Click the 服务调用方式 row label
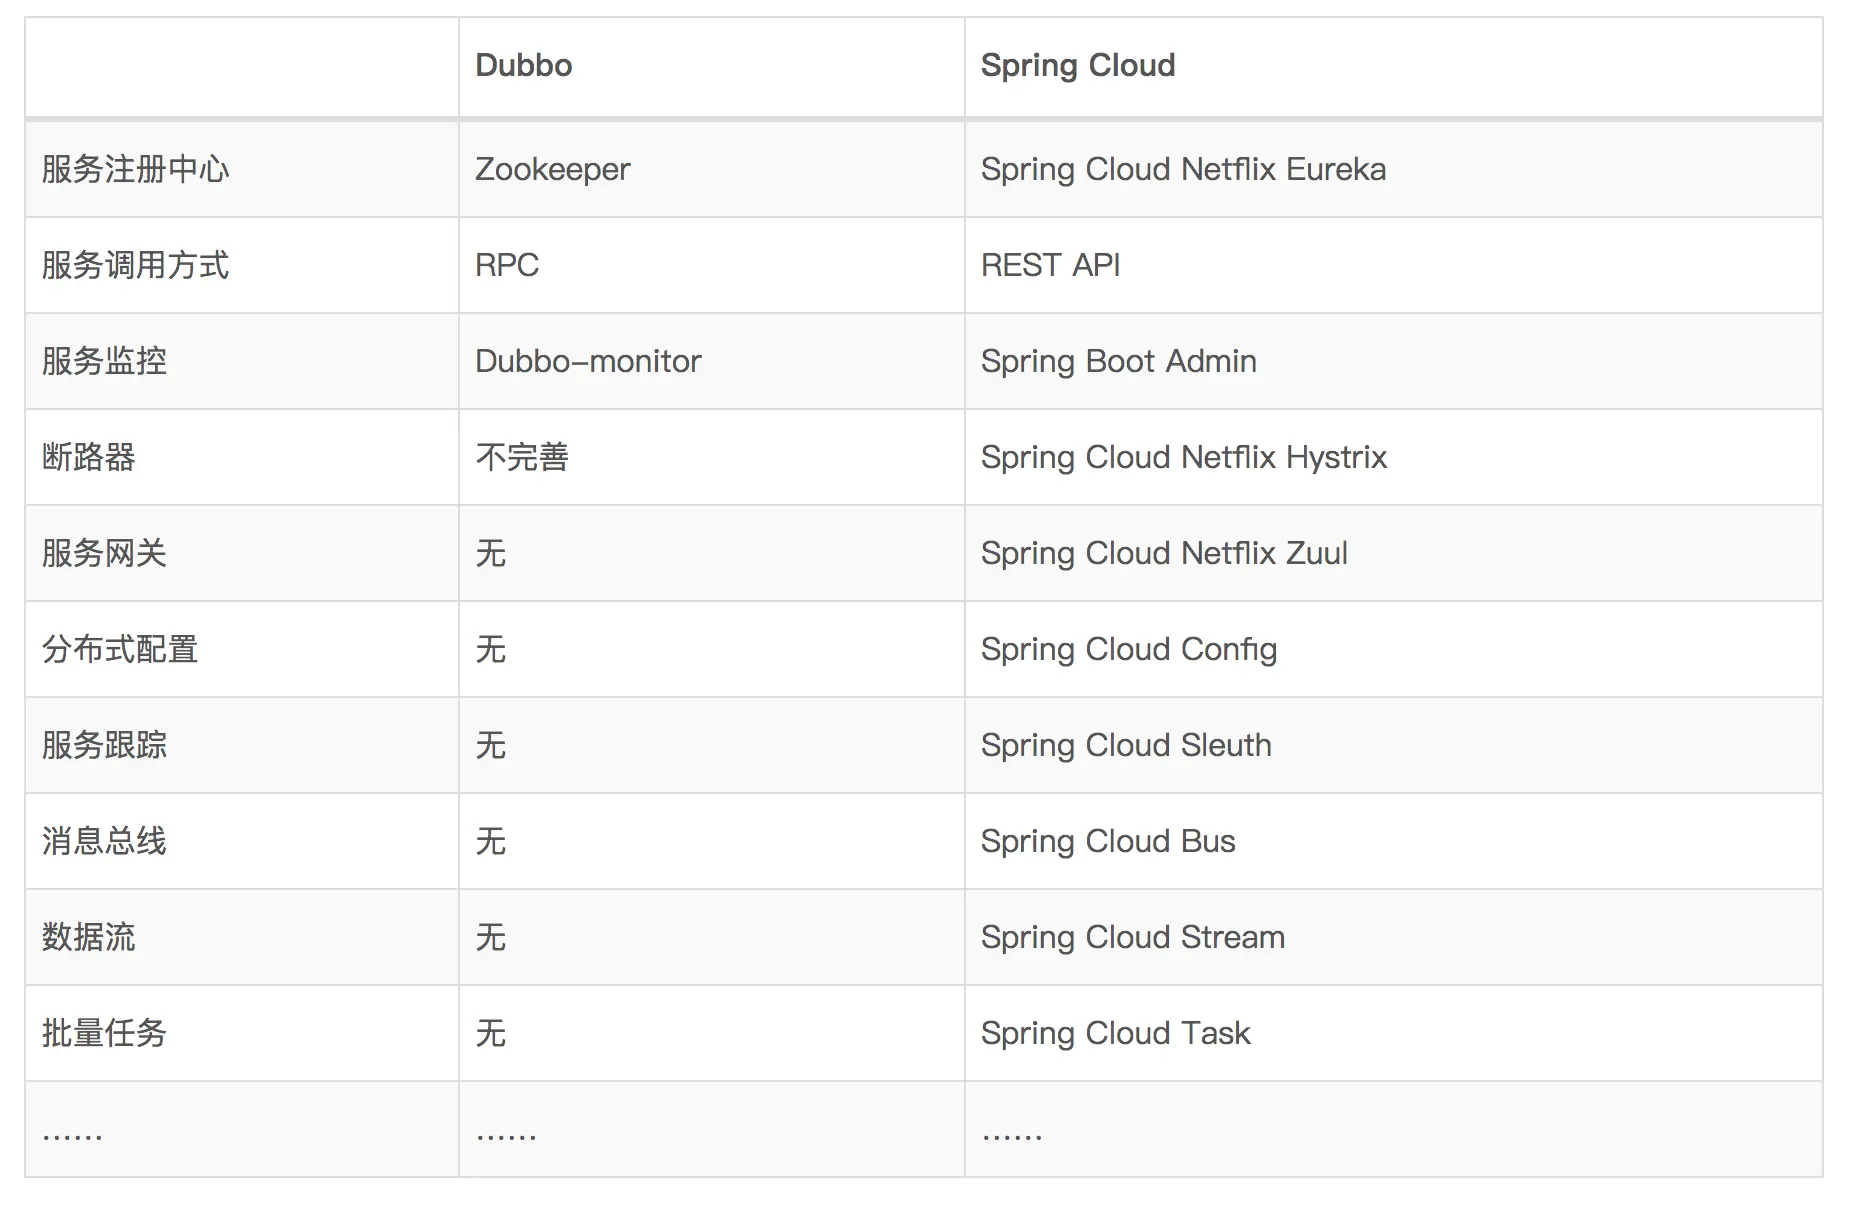 pyautogui.click(x=135, y=265)
